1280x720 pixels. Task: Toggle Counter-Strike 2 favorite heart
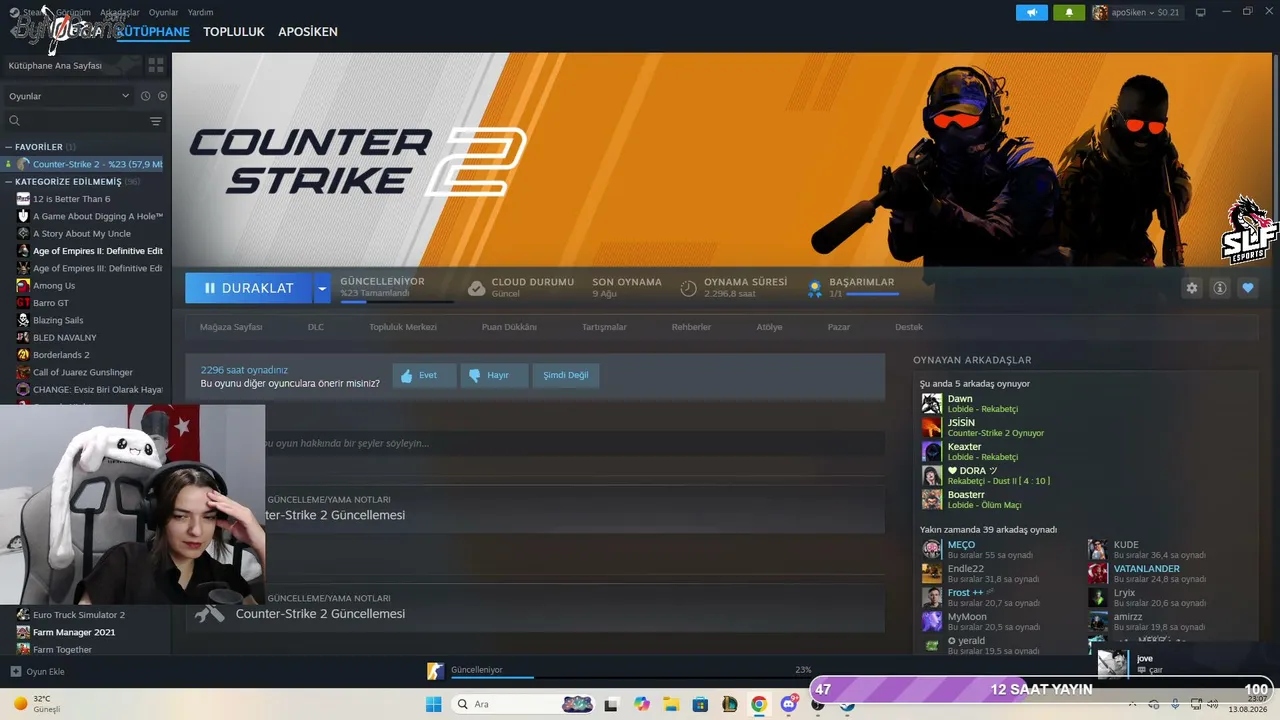click(1248, 288)
